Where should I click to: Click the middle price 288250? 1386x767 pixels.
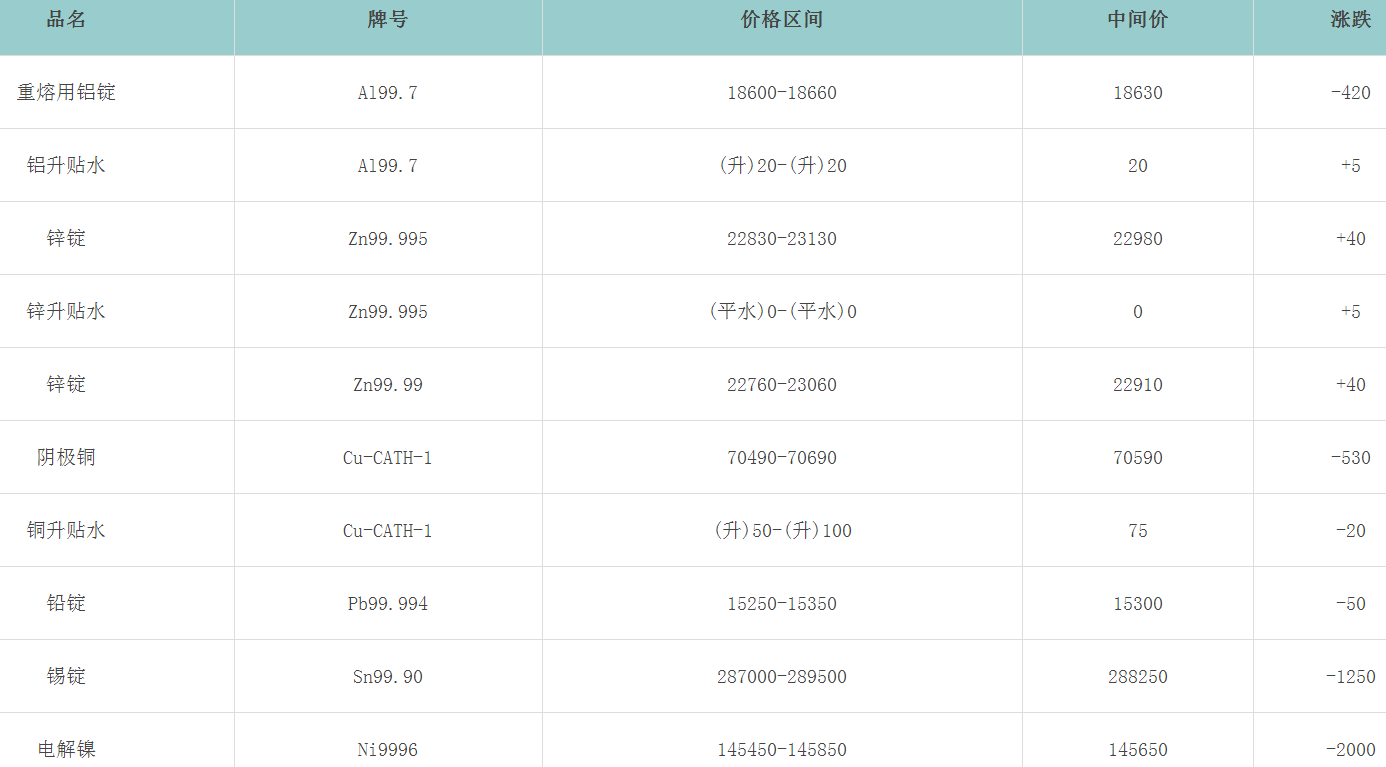[x=1138, y=677]
